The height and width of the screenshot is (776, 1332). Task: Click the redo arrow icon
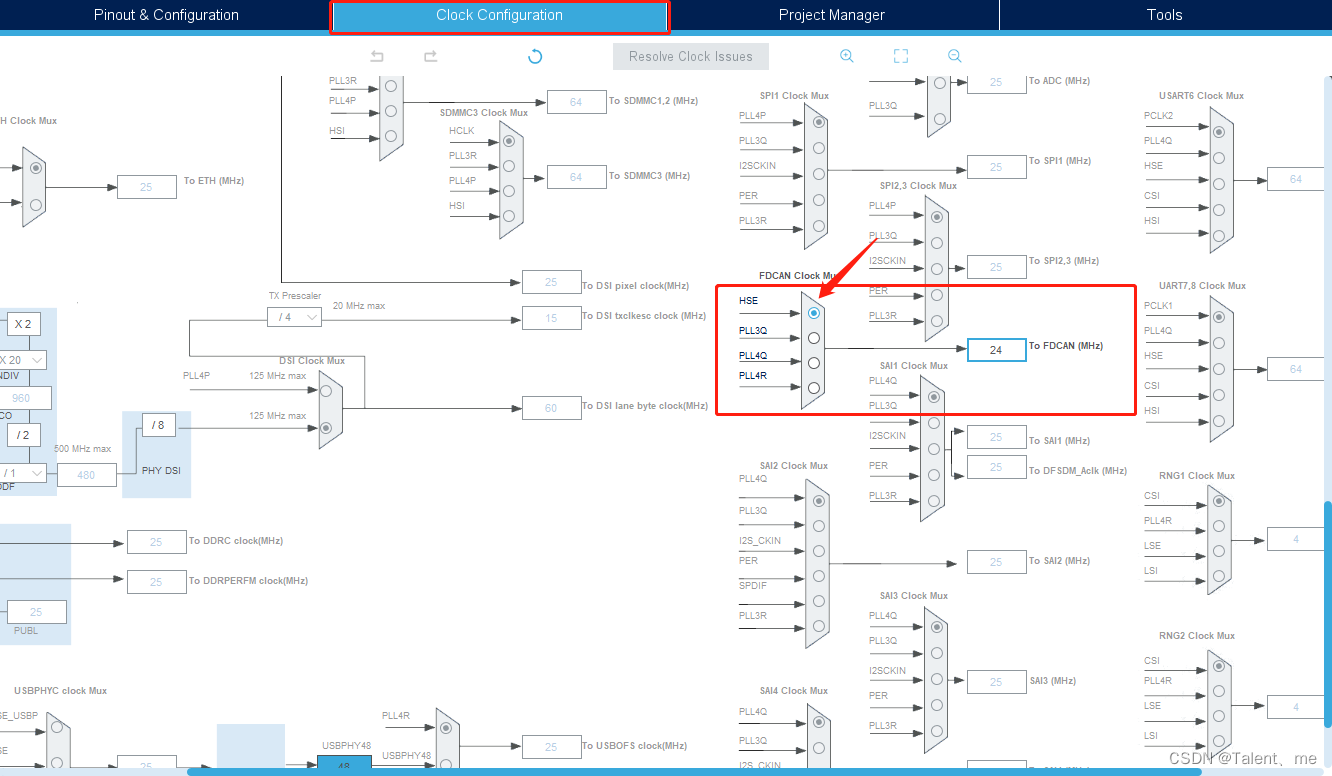430,56
